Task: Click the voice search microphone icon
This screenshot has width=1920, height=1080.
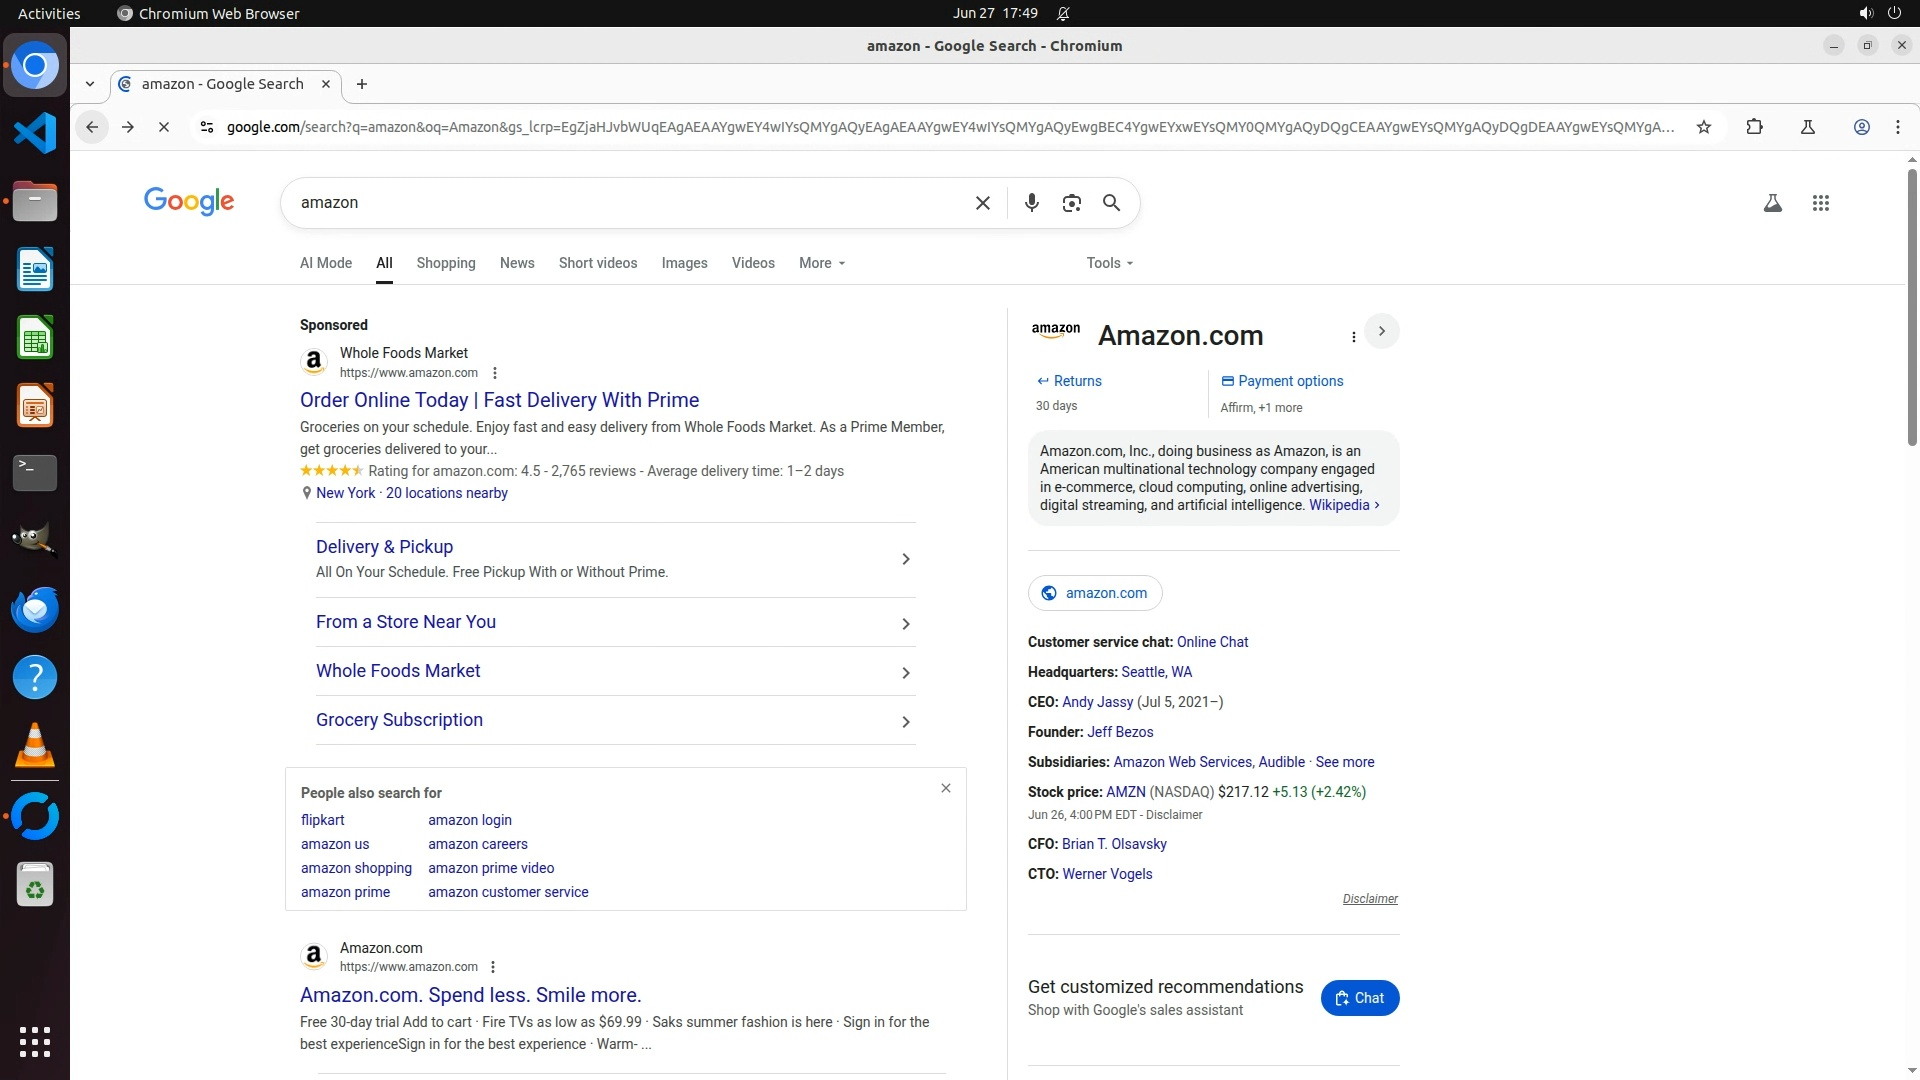Action: pyautogui.click(x=1031, y=203)
